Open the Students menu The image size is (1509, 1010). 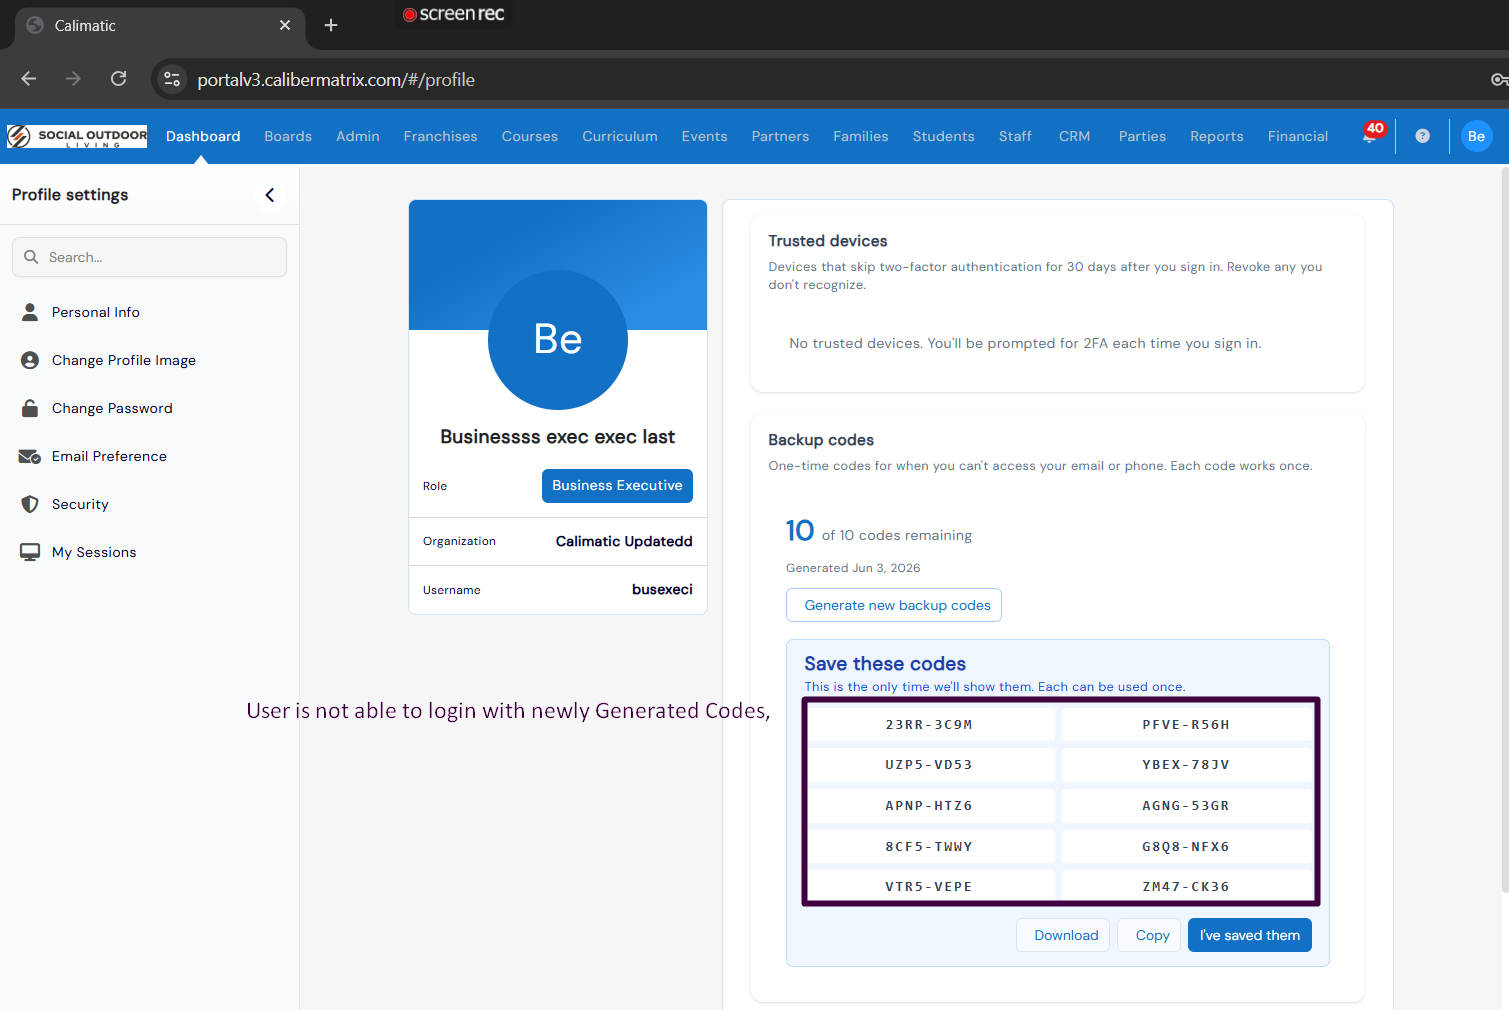[x=944, y=136]
